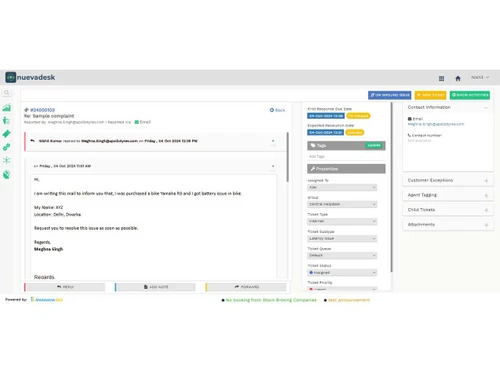Screen dimensions: 500x375
Task: Click the Reply button
Action: tap(65, 287)
